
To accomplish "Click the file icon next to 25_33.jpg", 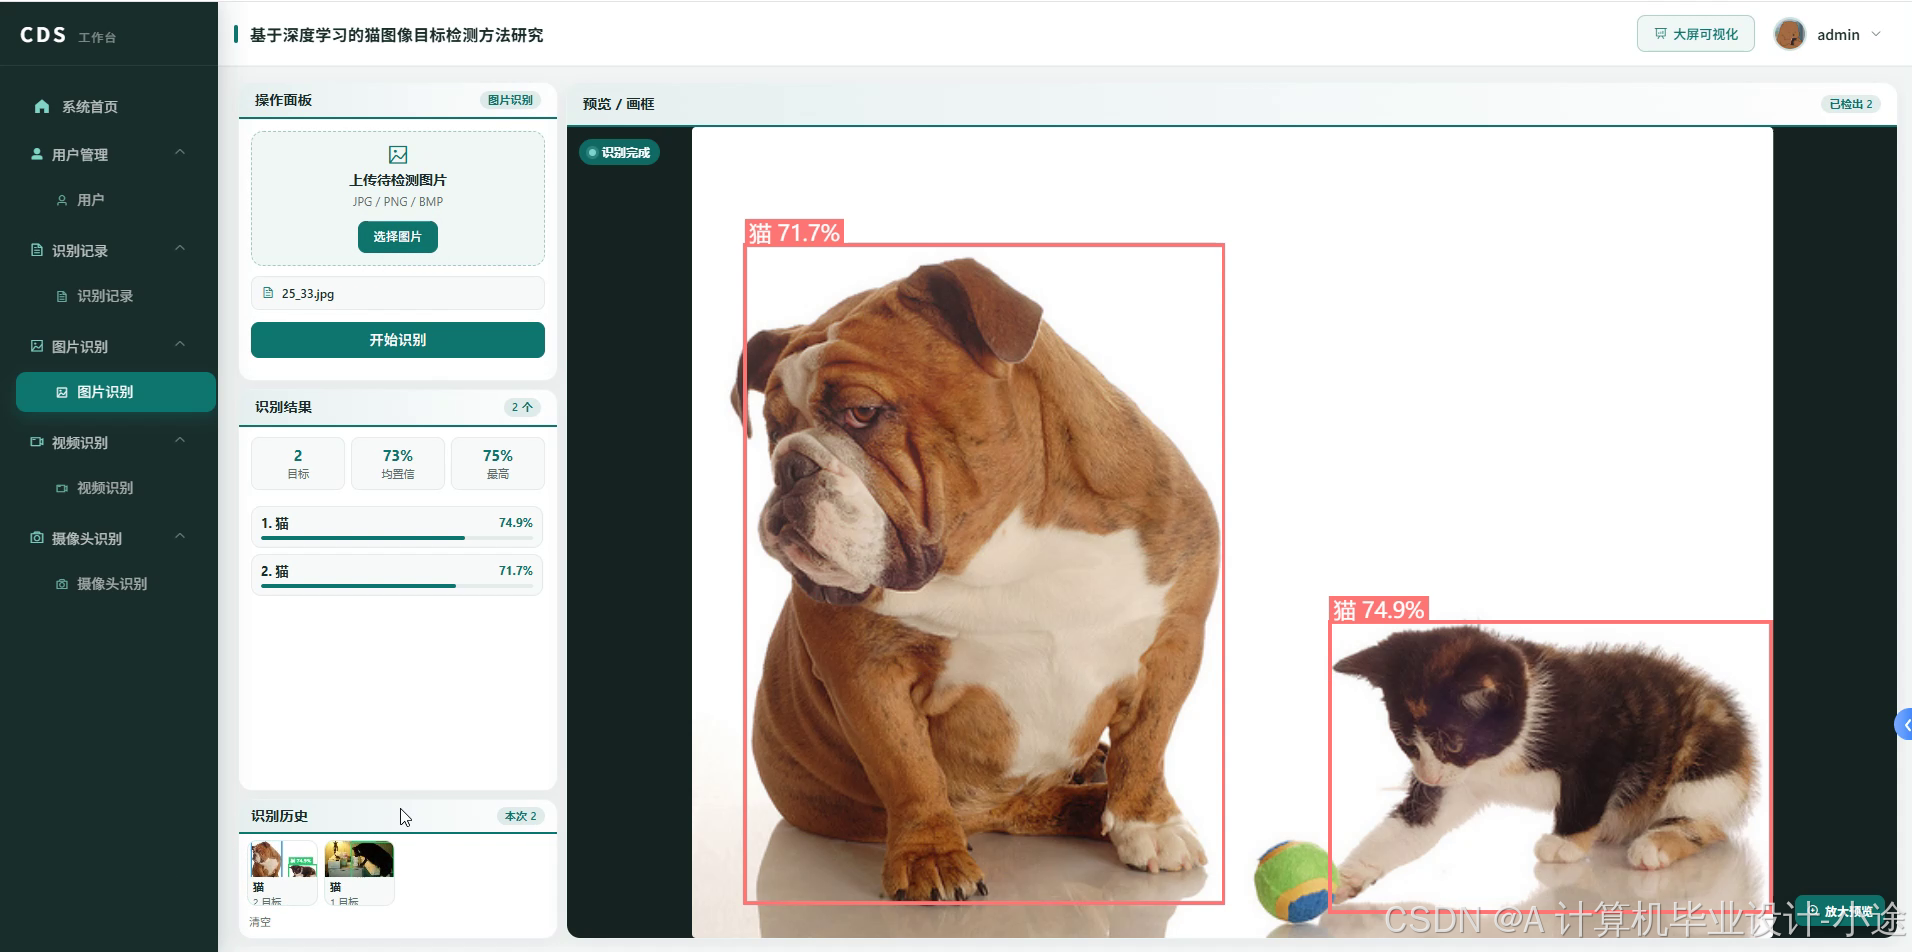I will (x=268, y=293).
